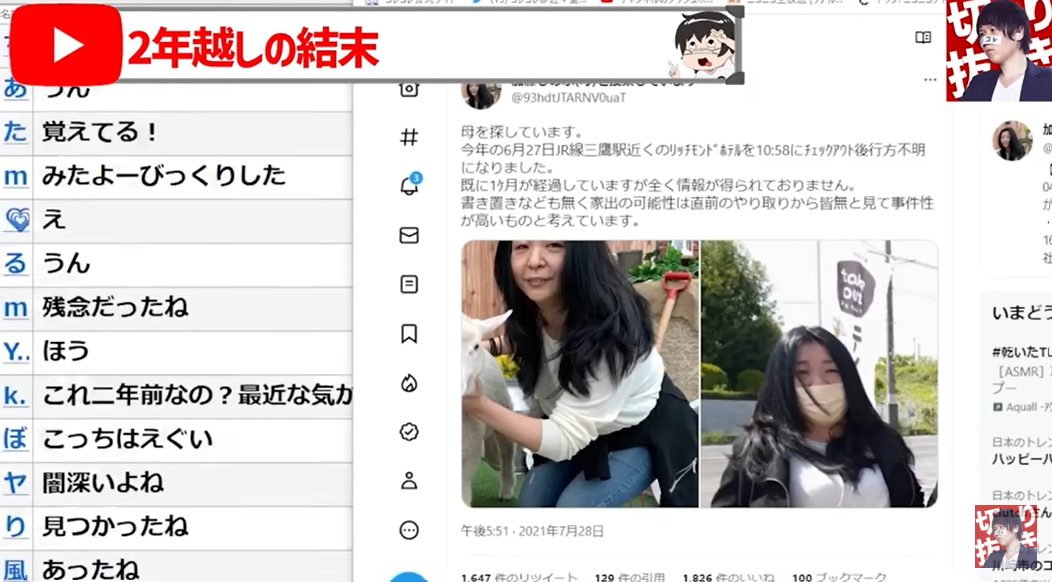The image size is (1052, 582).
Task: Click user name り in chat list
Action: click(15, 527)
